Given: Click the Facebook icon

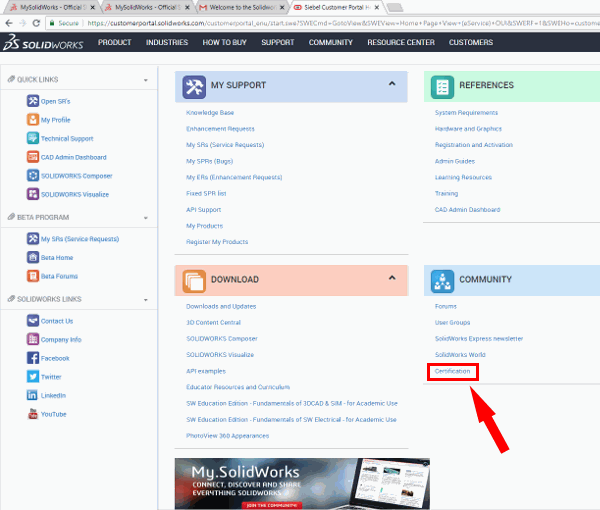Looking at the screenshot, I should 33,358.
